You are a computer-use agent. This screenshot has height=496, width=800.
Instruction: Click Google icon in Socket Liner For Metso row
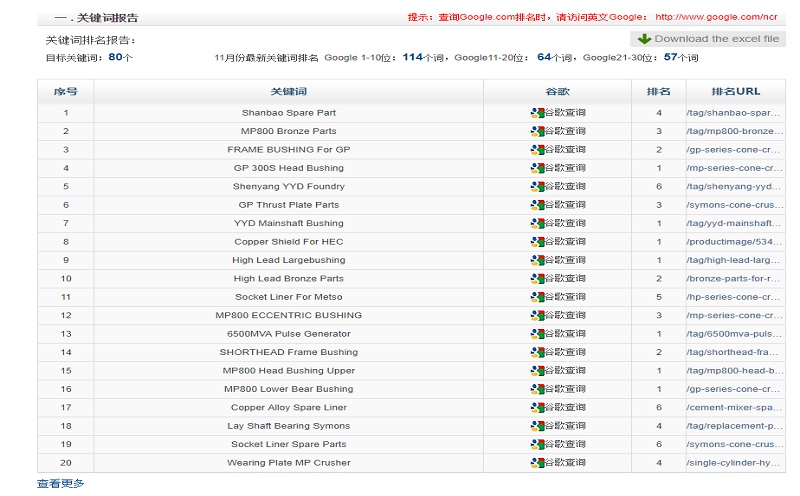tap(537, 296)
